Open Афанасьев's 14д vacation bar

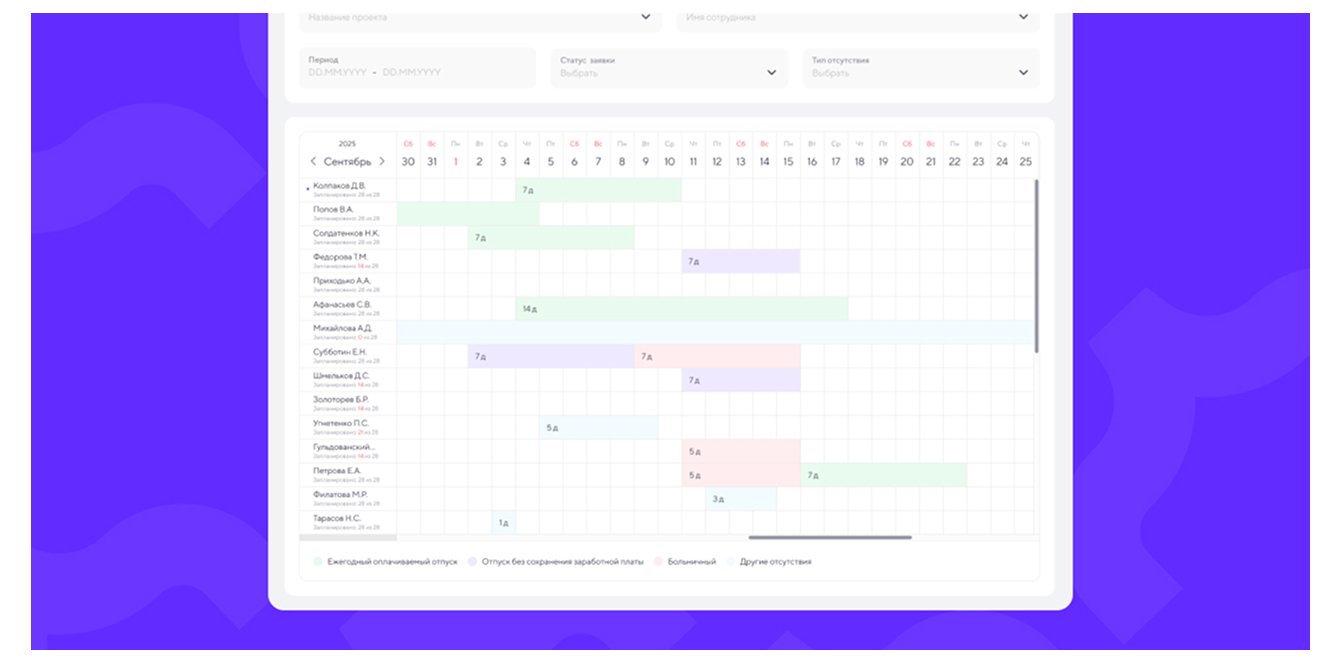tap(682, 309)
